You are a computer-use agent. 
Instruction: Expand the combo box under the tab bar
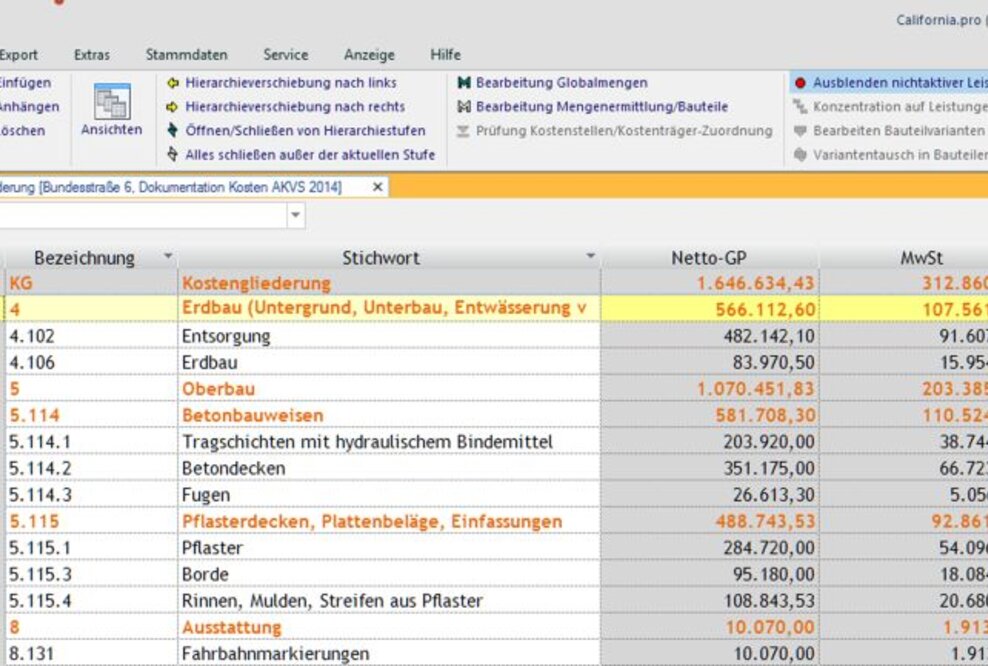coord(295,214)
